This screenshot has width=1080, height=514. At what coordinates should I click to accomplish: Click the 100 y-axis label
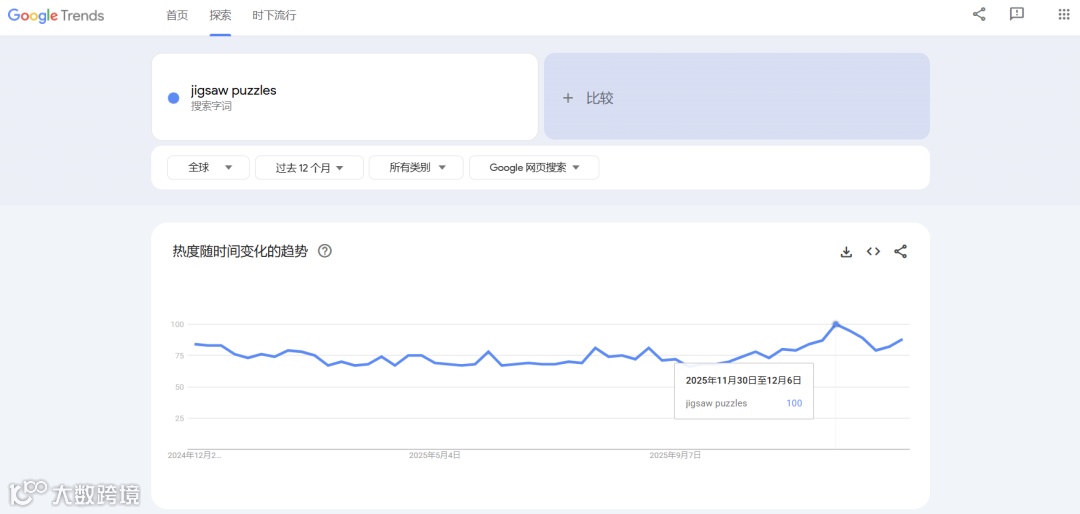click(x=177, y=325)
